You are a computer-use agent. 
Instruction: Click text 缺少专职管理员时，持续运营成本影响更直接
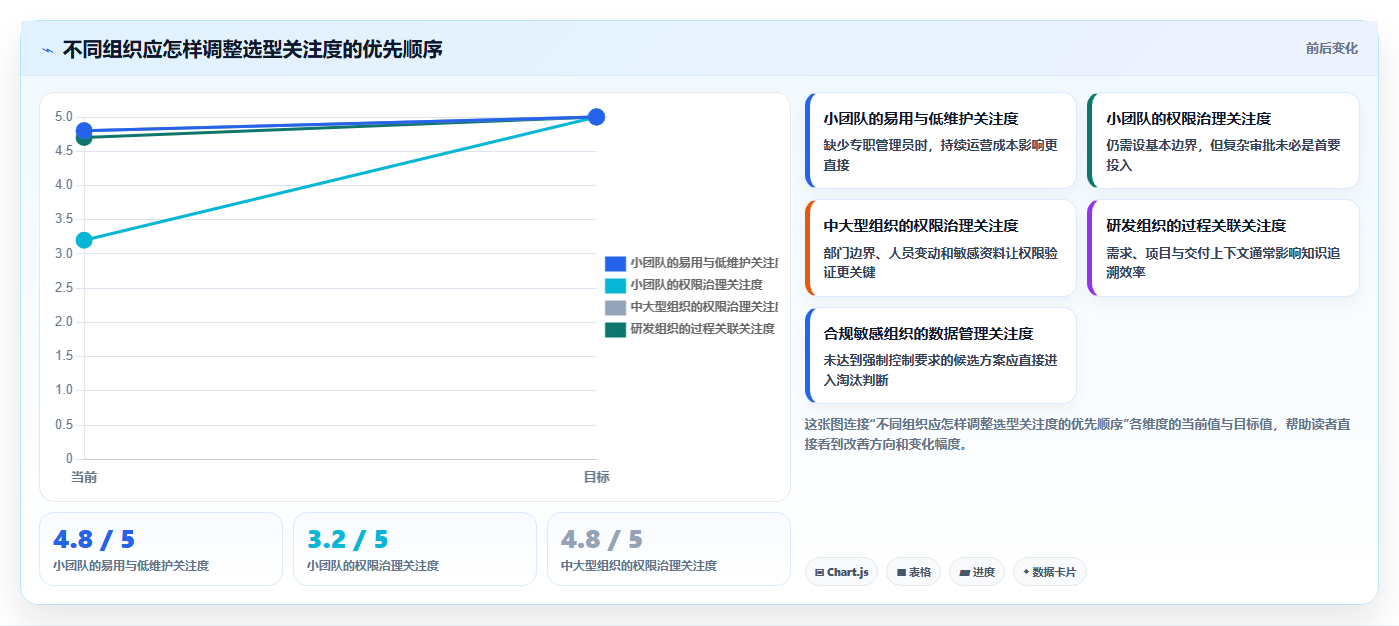click(940, 155)
